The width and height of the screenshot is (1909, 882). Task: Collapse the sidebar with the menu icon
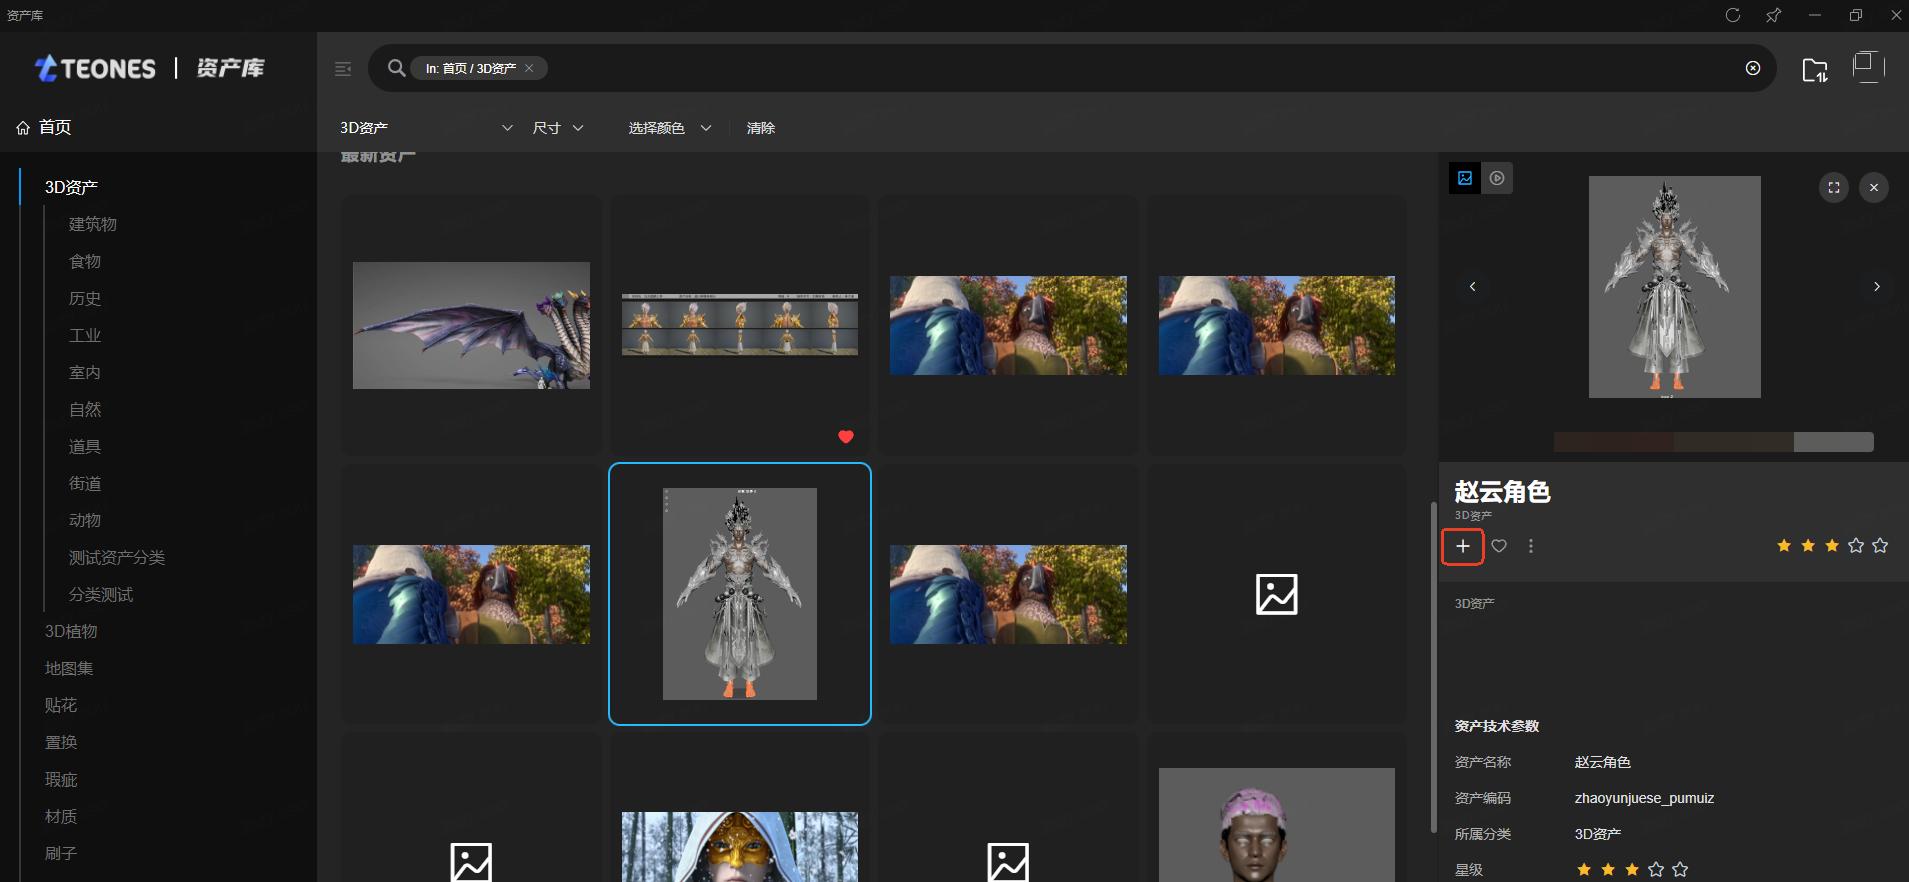click(x=343, y=69)
